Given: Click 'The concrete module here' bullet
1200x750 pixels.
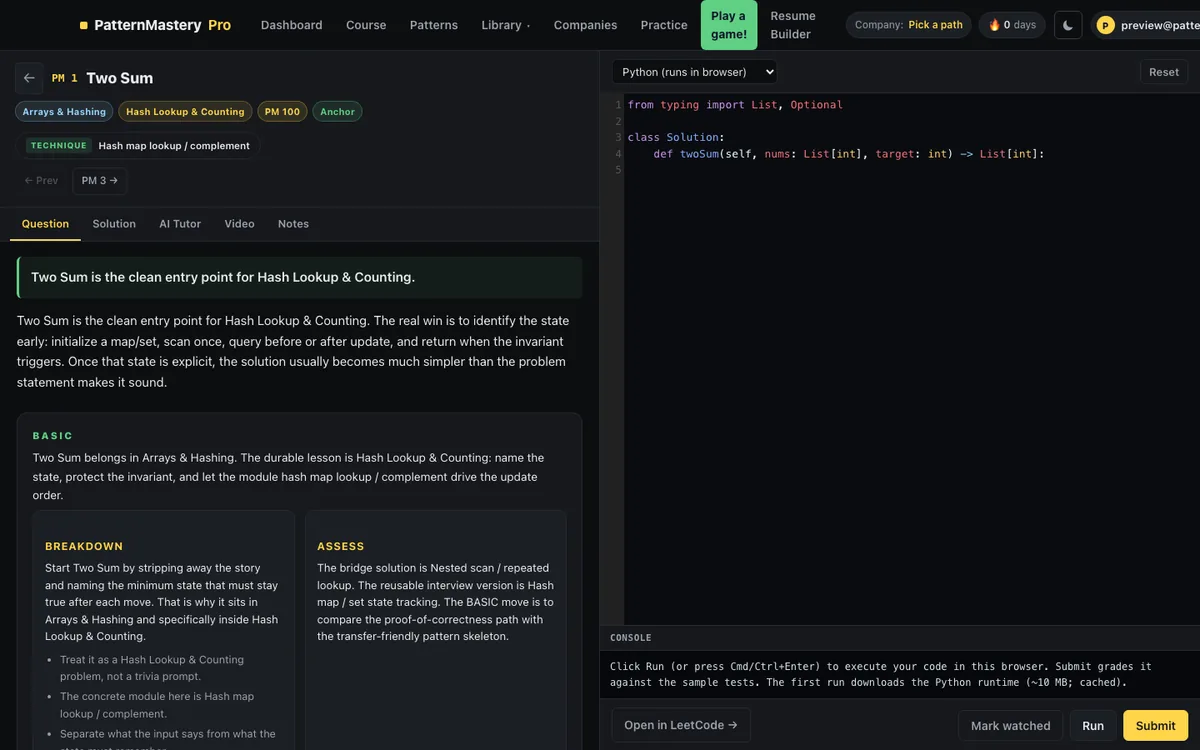Looking at the screenshot, I should pyautogui.click(x=157, y=705).
